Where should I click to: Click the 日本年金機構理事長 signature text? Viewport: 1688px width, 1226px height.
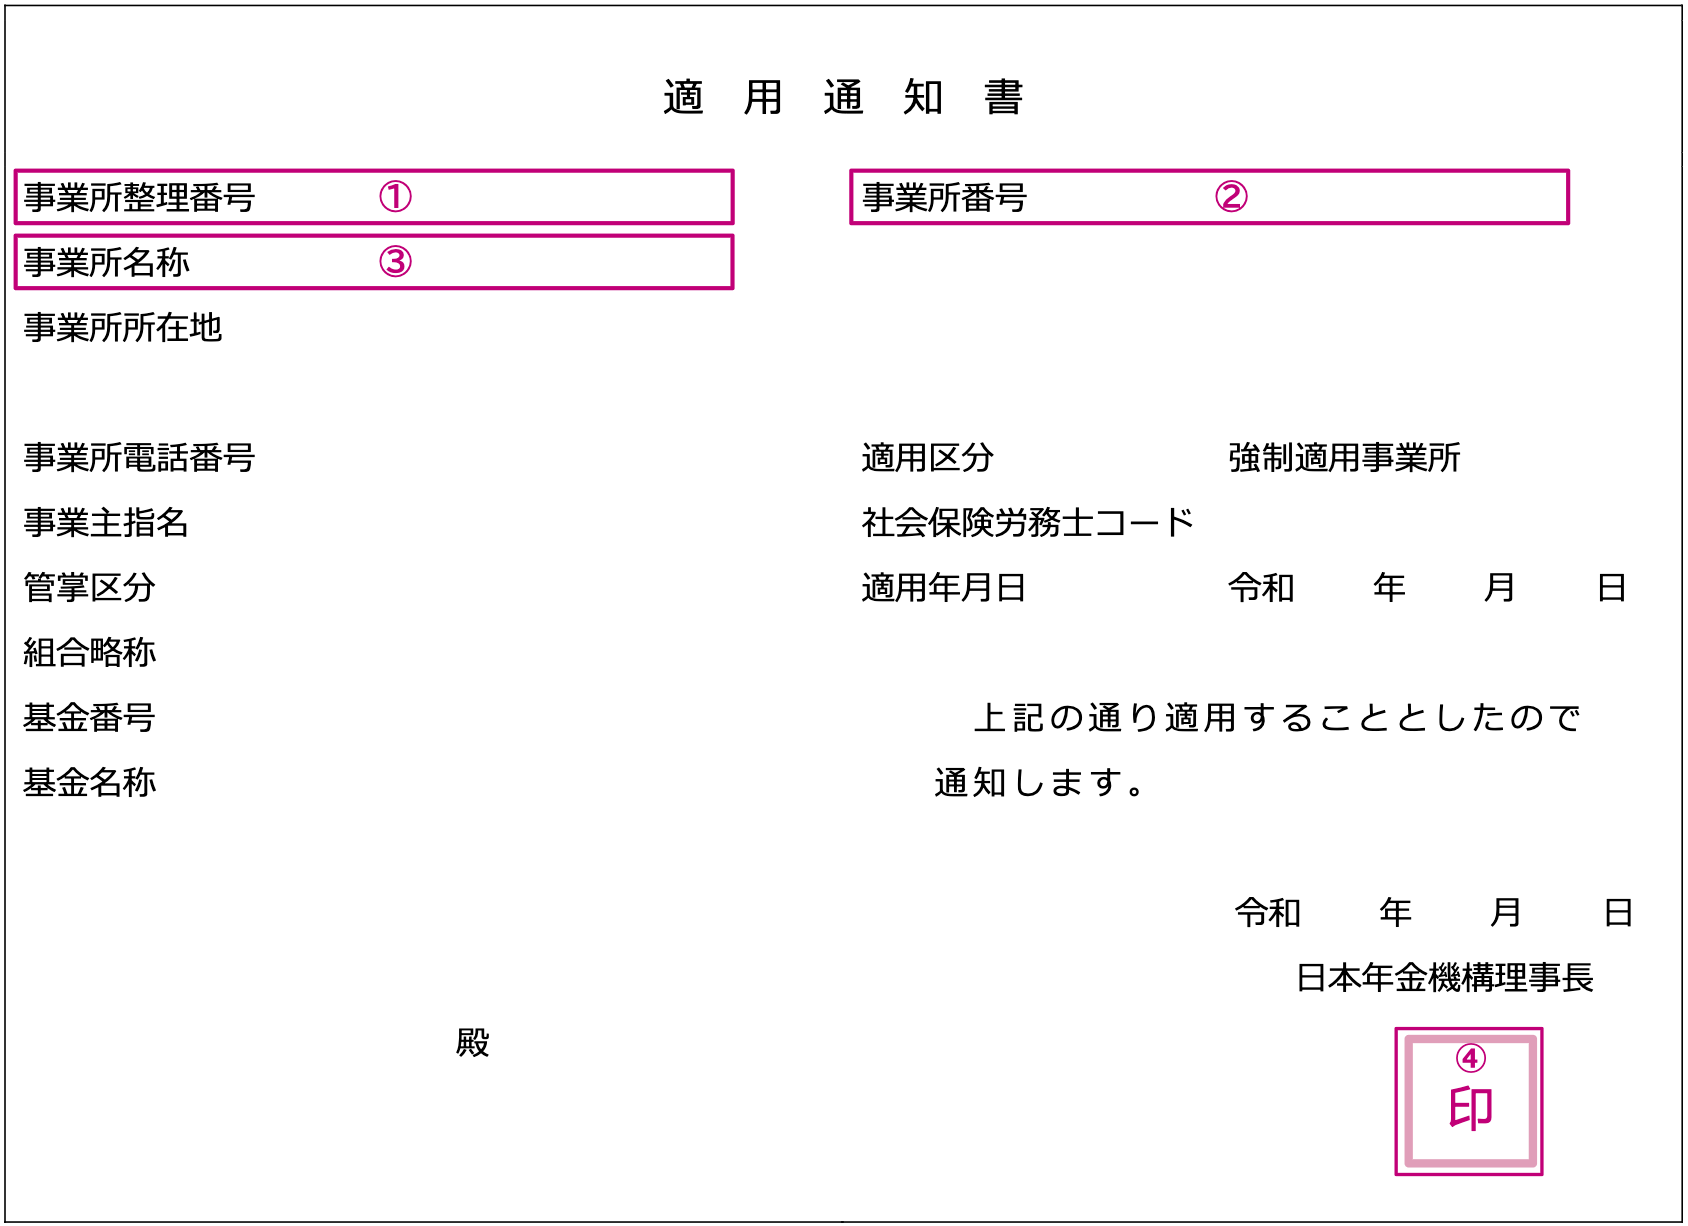coord(1444,977)
